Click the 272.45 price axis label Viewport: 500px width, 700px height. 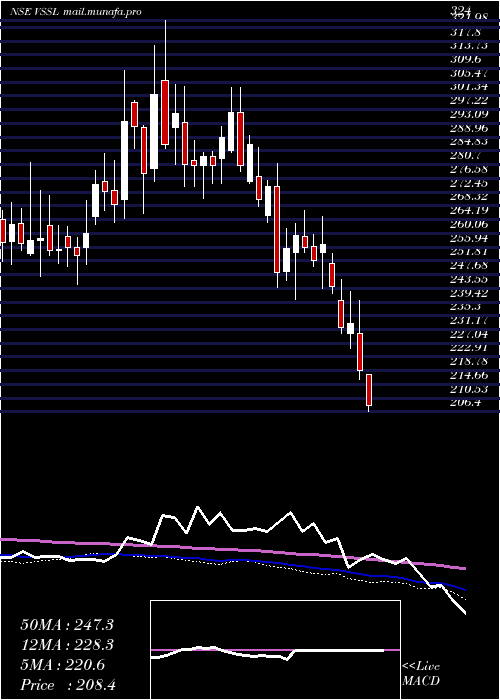coord(469,183)
